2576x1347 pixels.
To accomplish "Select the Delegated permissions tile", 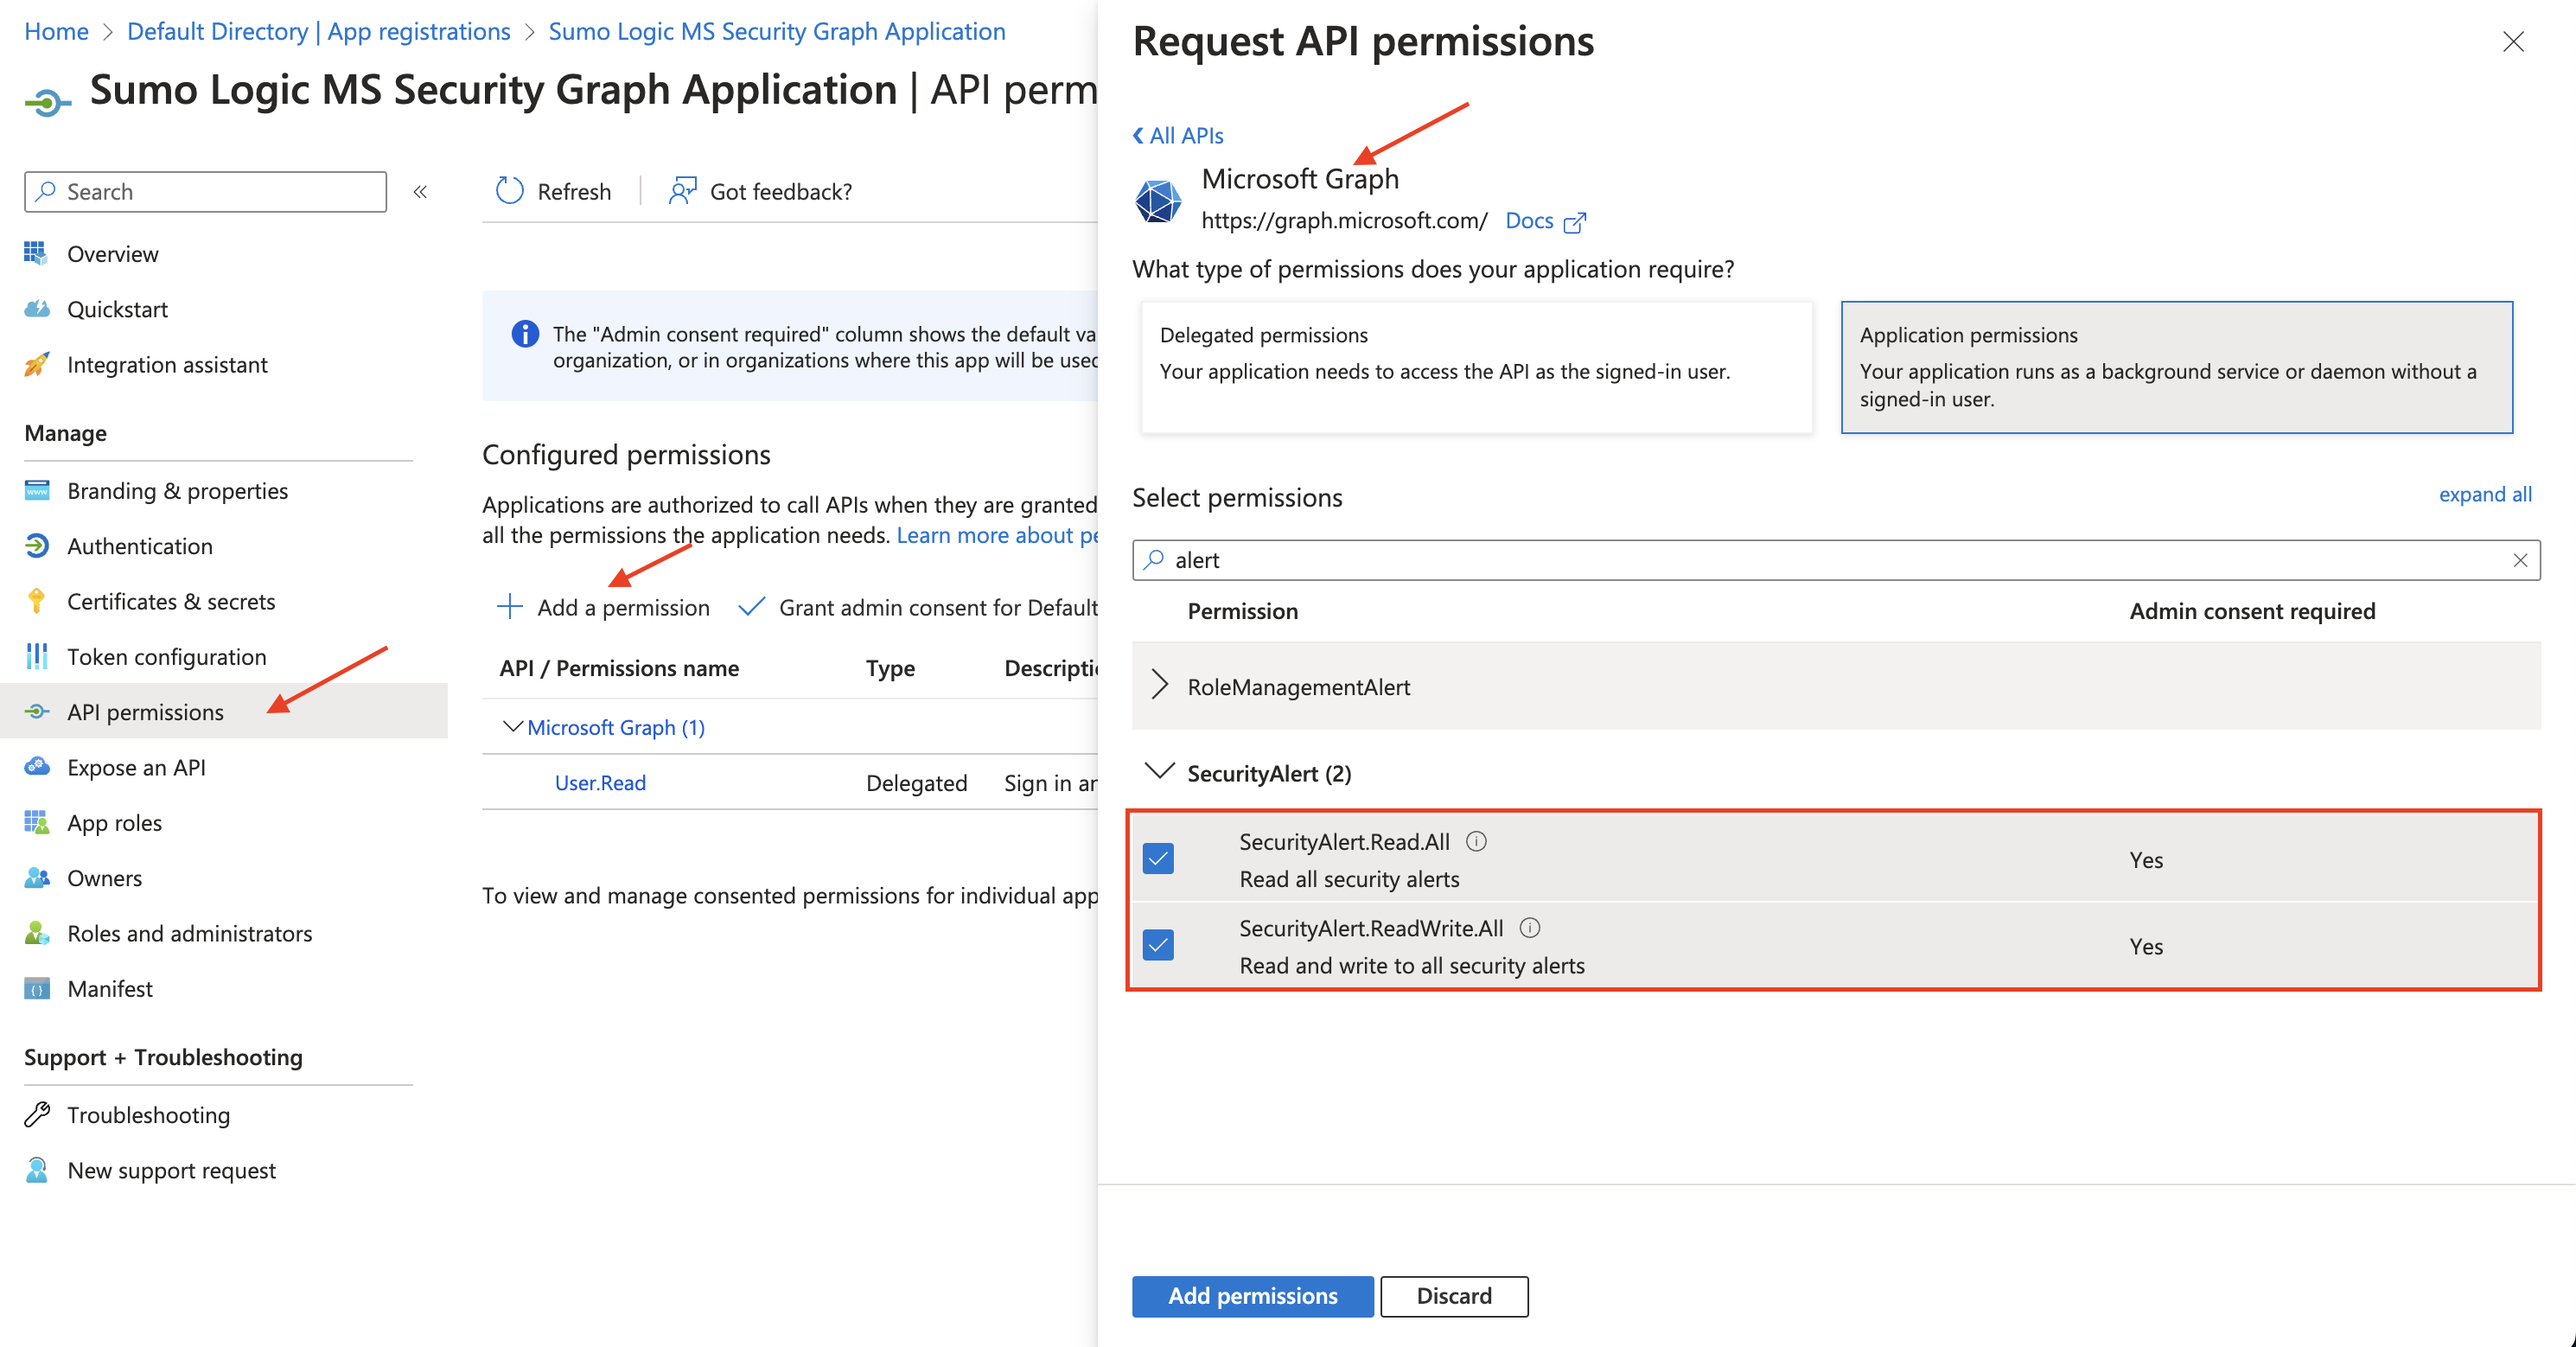I will pyautogui.click(x=1476, y=368).
